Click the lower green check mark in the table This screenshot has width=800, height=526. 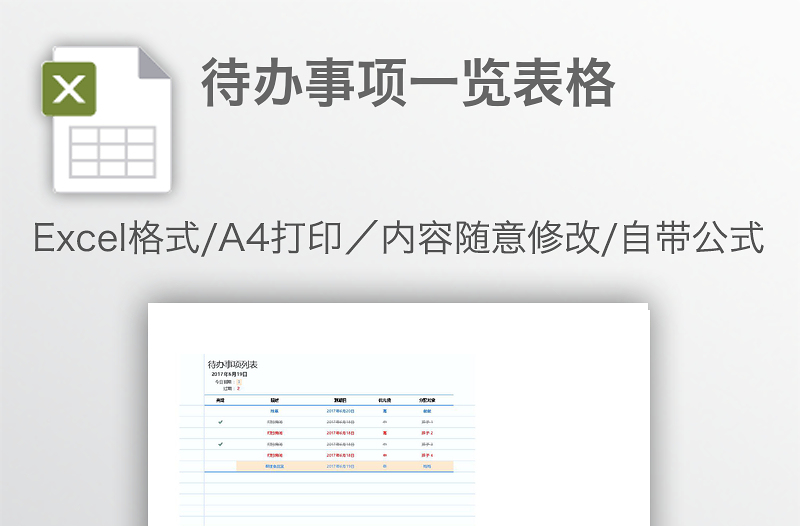[220, 444]
